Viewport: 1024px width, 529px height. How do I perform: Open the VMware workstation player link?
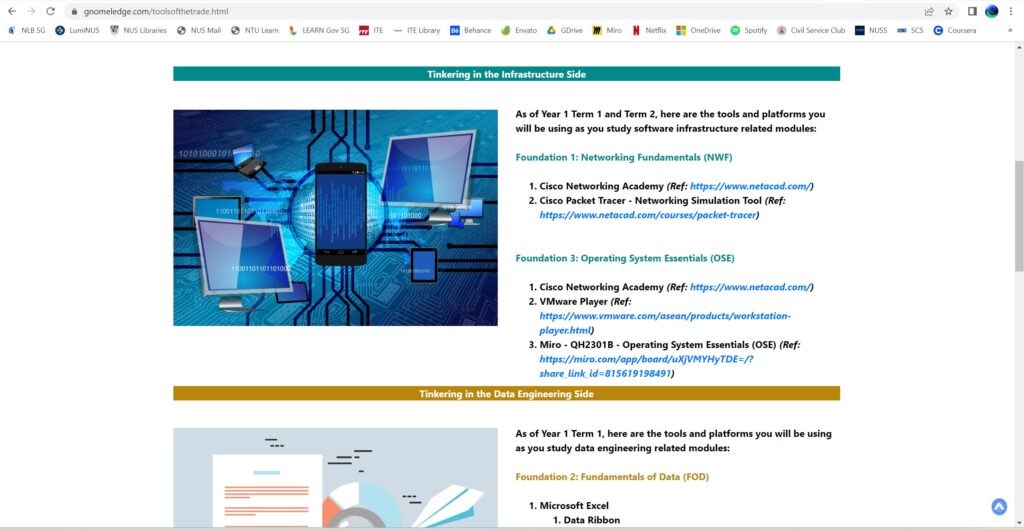(x=664, y=316)
